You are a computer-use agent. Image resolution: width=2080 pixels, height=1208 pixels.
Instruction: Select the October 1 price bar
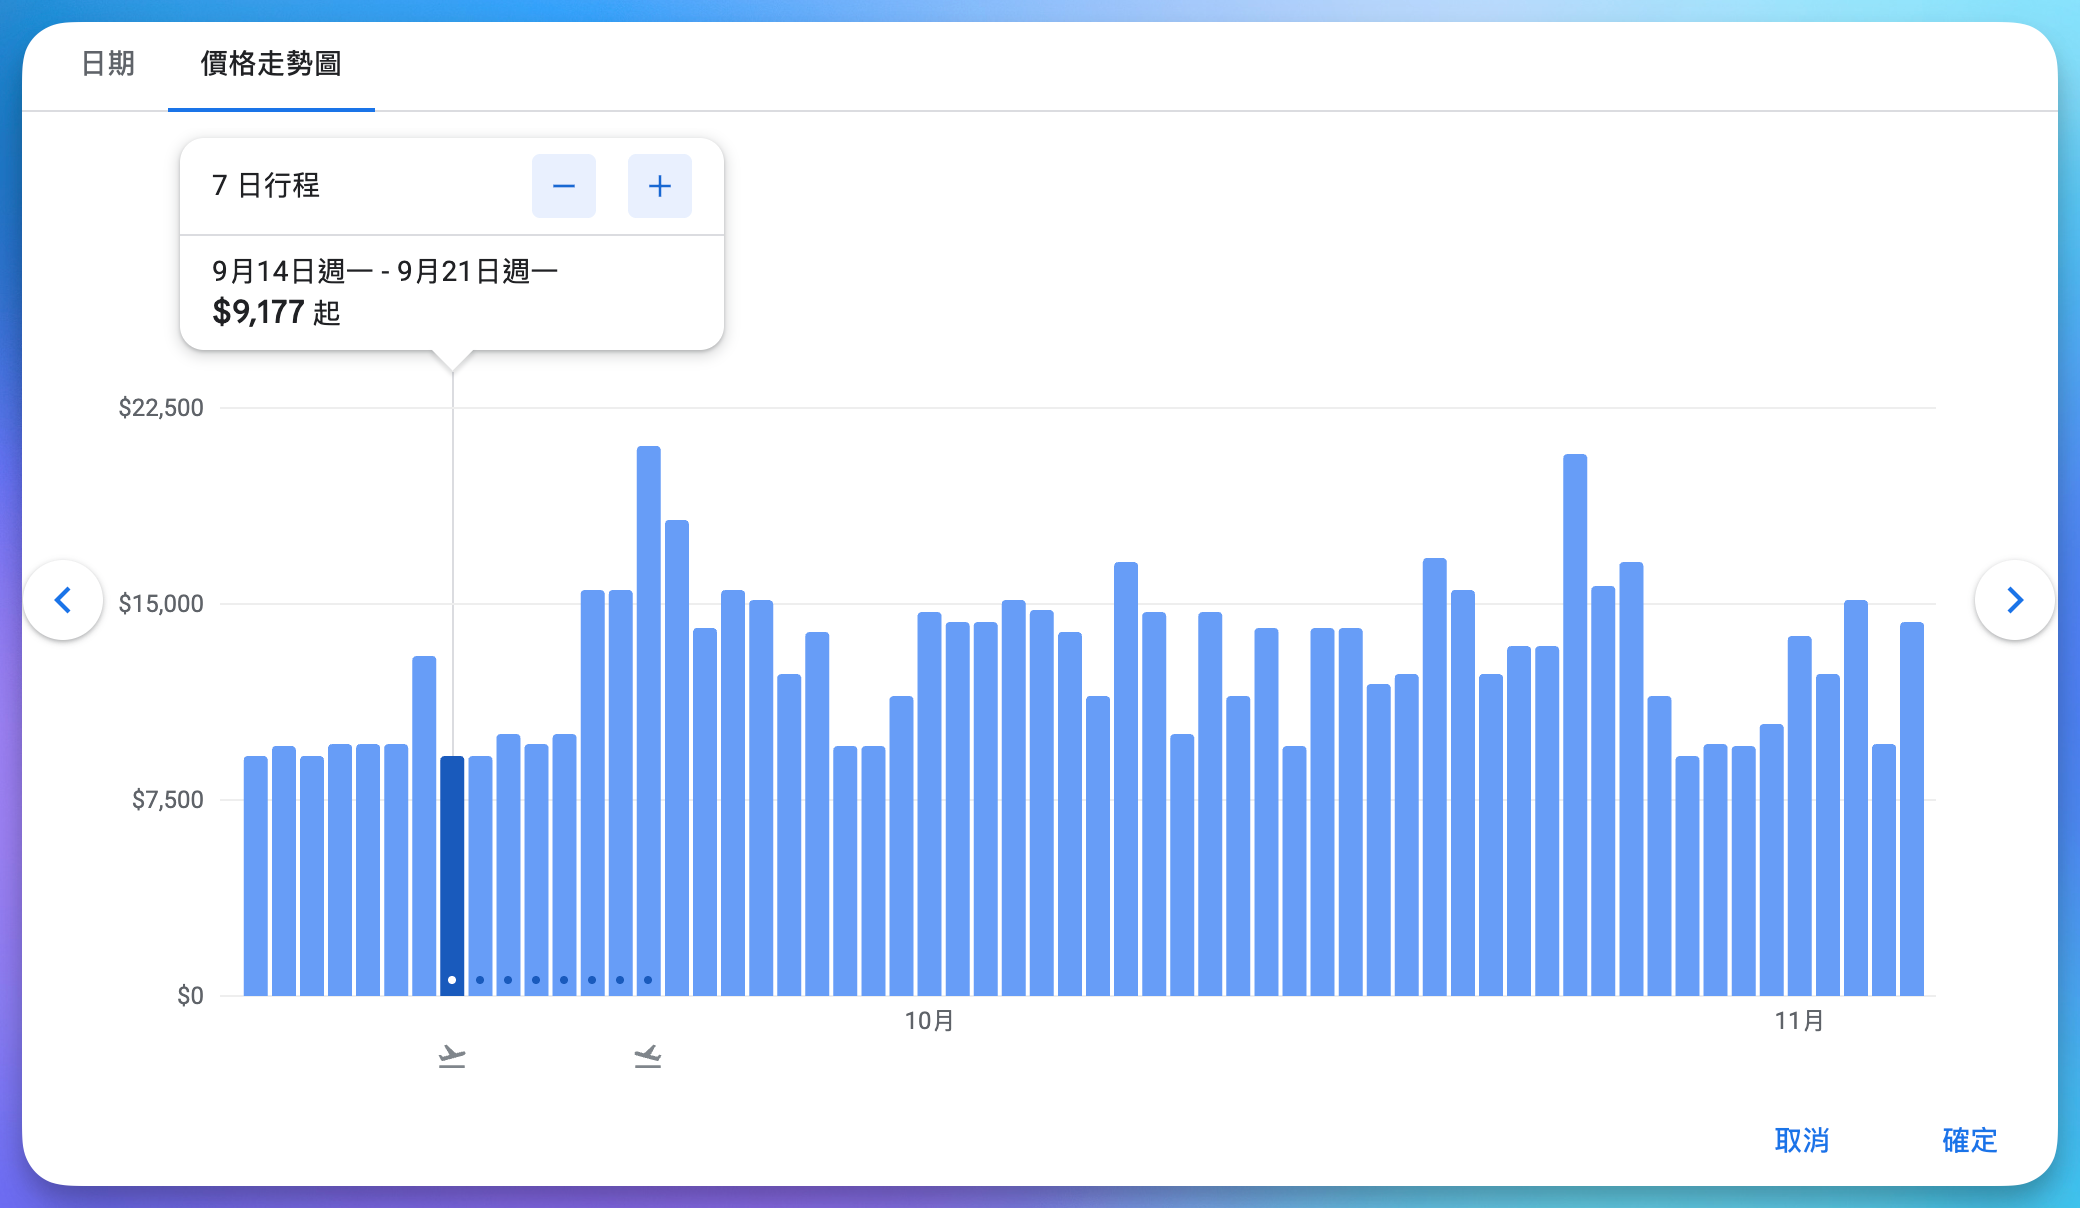(x=929, y=804)
